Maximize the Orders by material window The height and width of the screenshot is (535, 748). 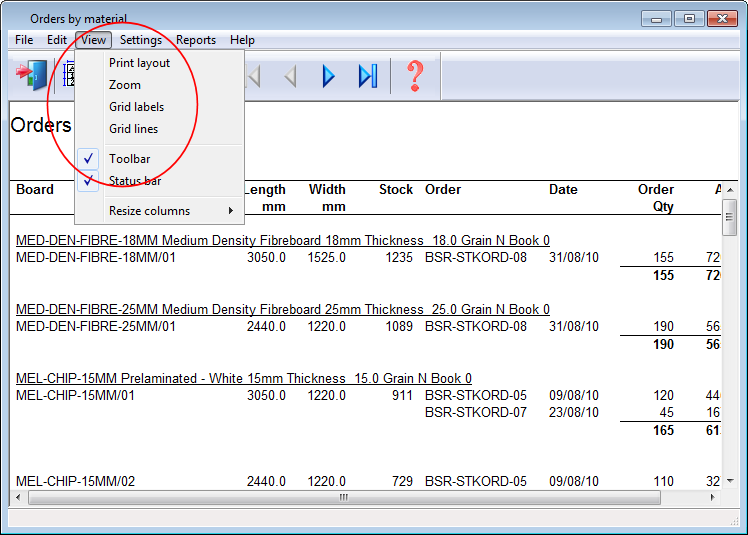point(689,19)
